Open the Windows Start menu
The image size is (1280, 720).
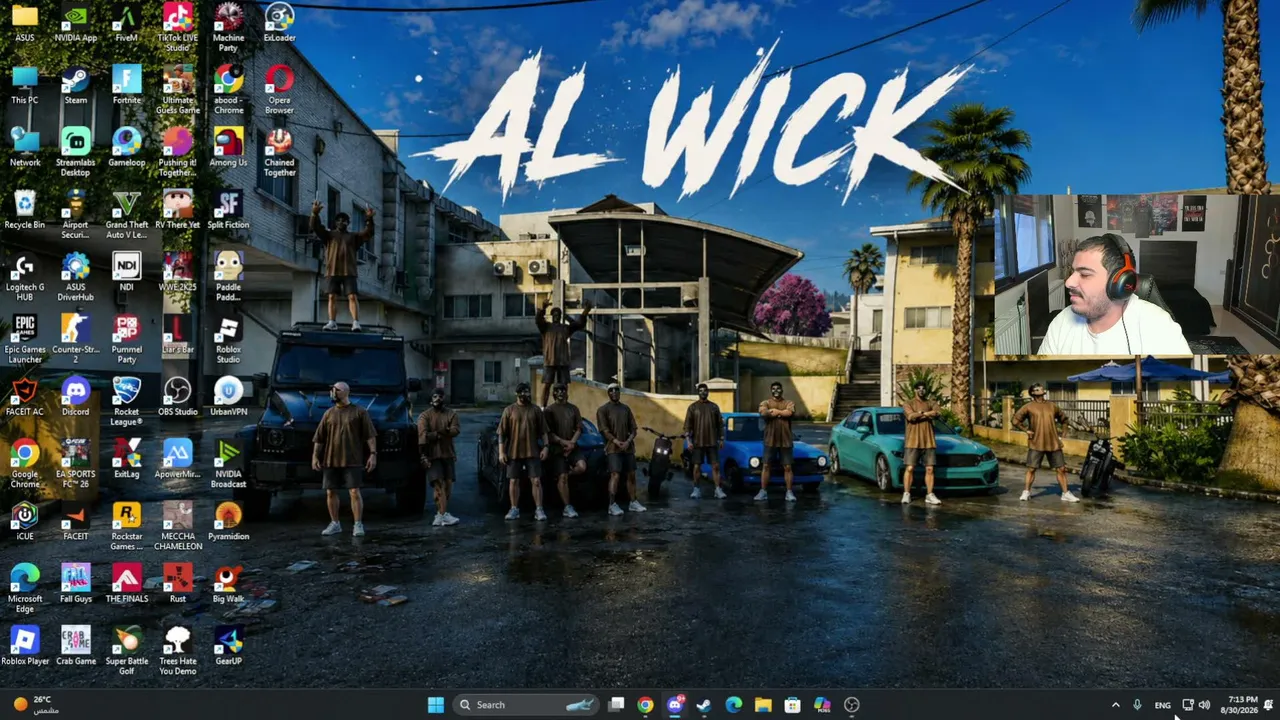click(436, 705)
